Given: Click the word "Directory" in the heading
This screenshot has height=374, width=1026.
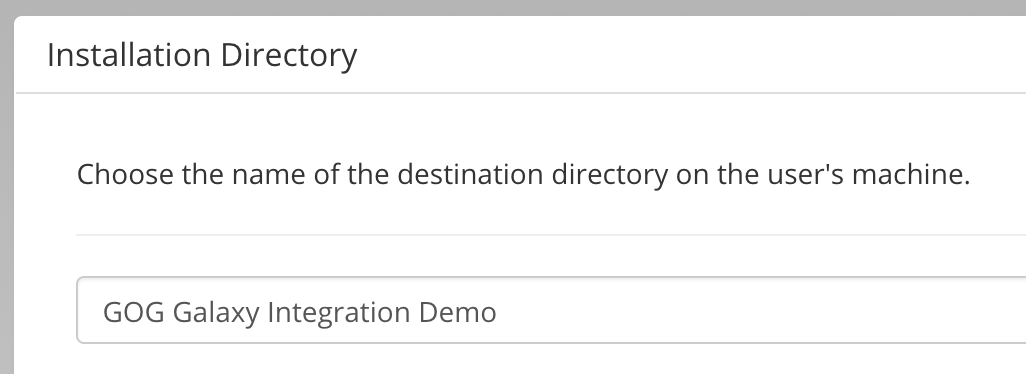Looking at the screenshot, I should [x=289, y=55].
